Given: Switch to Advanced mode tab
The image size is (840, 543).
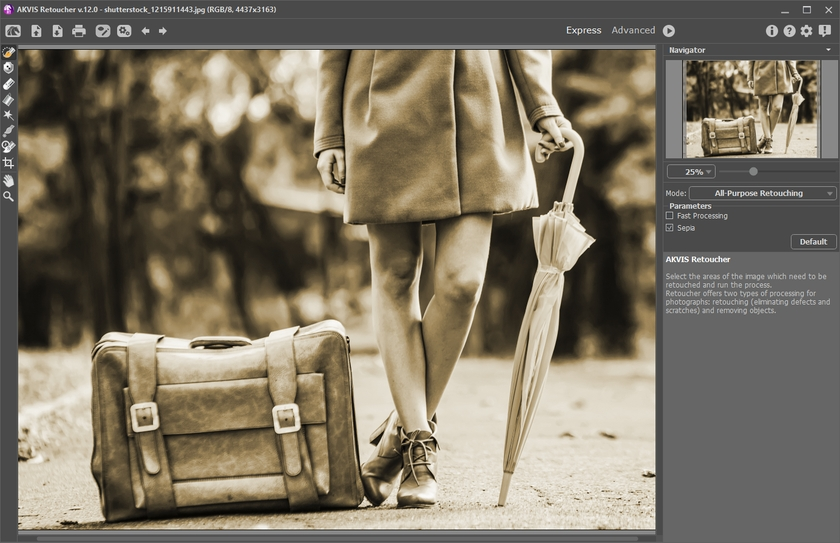Looking at the screenshot, I should tap(633, 31).
